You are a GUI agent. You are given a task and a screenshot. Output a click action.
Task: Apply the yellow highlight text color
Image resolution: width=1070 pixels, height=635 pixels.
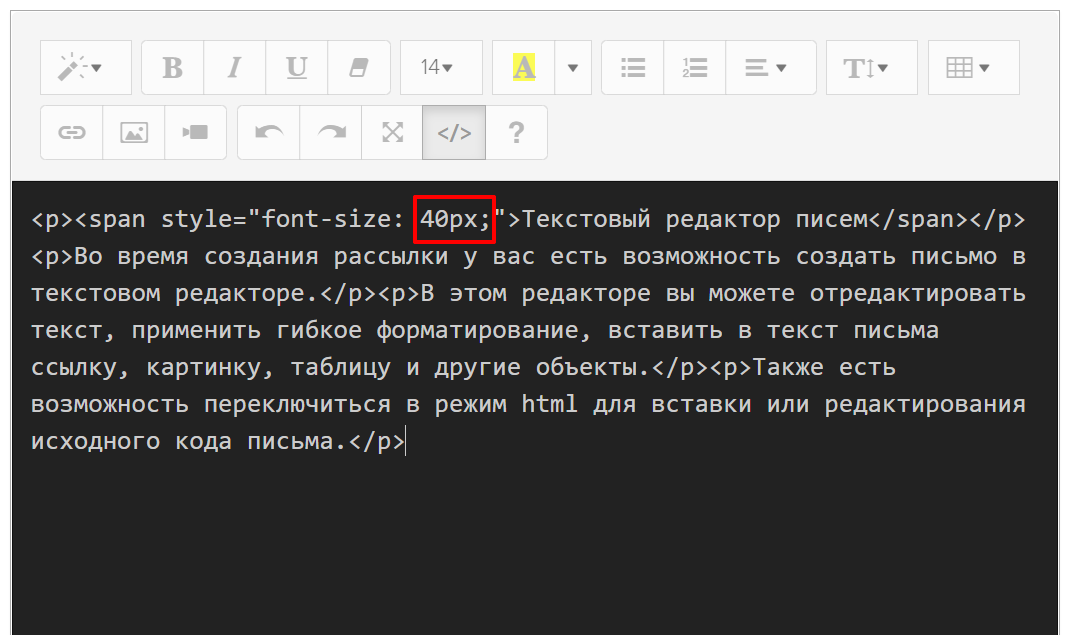tap(523, 68)
